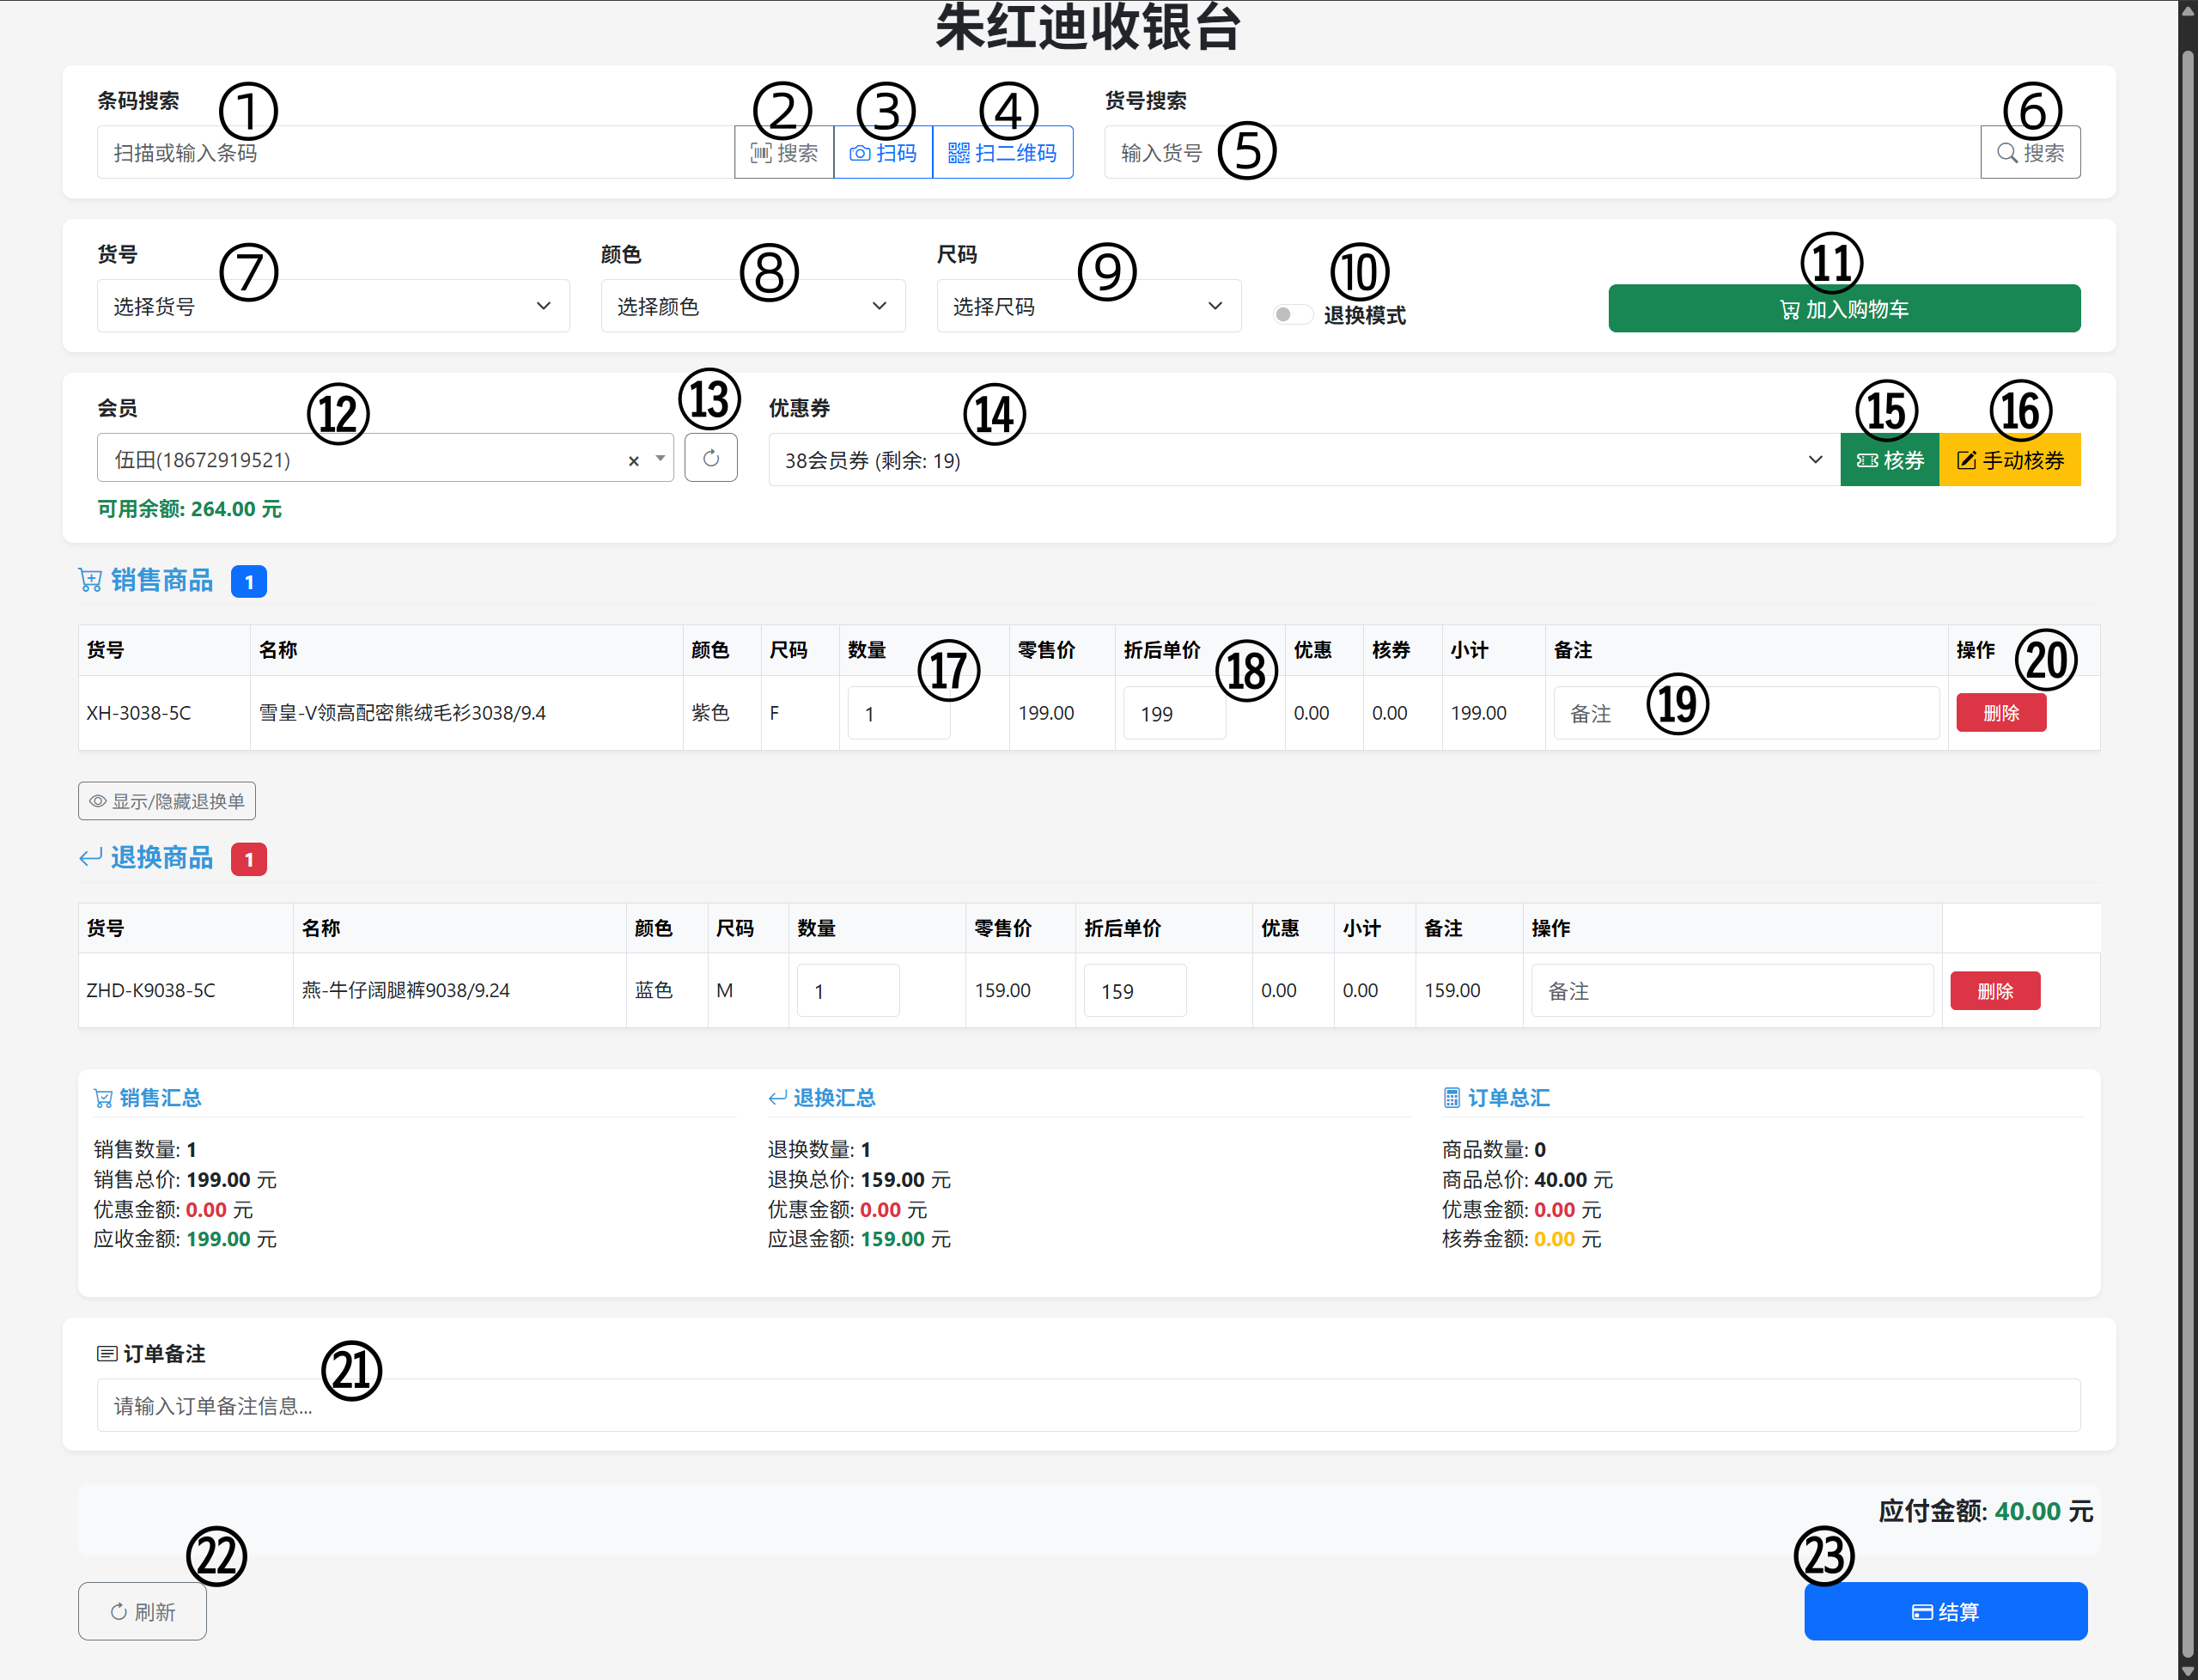The width and height of the screenshot is (2198, 1680).
Task: Click the magnifier 搜索 for 货号搜索
Action: (2030, 151)
